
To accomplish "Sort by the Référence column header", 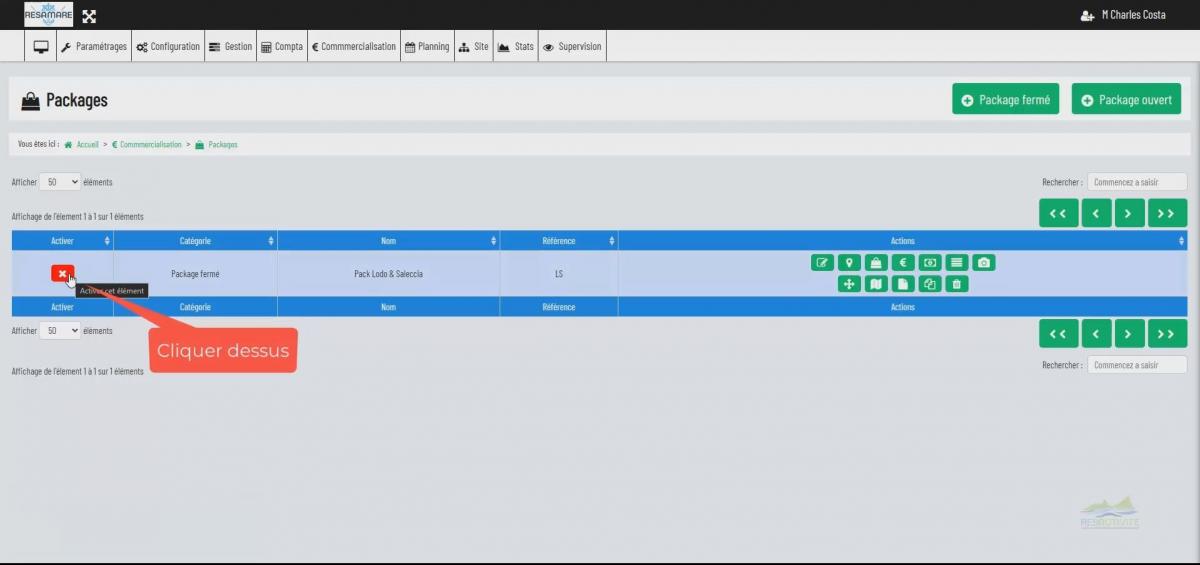I will pos(558,241).
